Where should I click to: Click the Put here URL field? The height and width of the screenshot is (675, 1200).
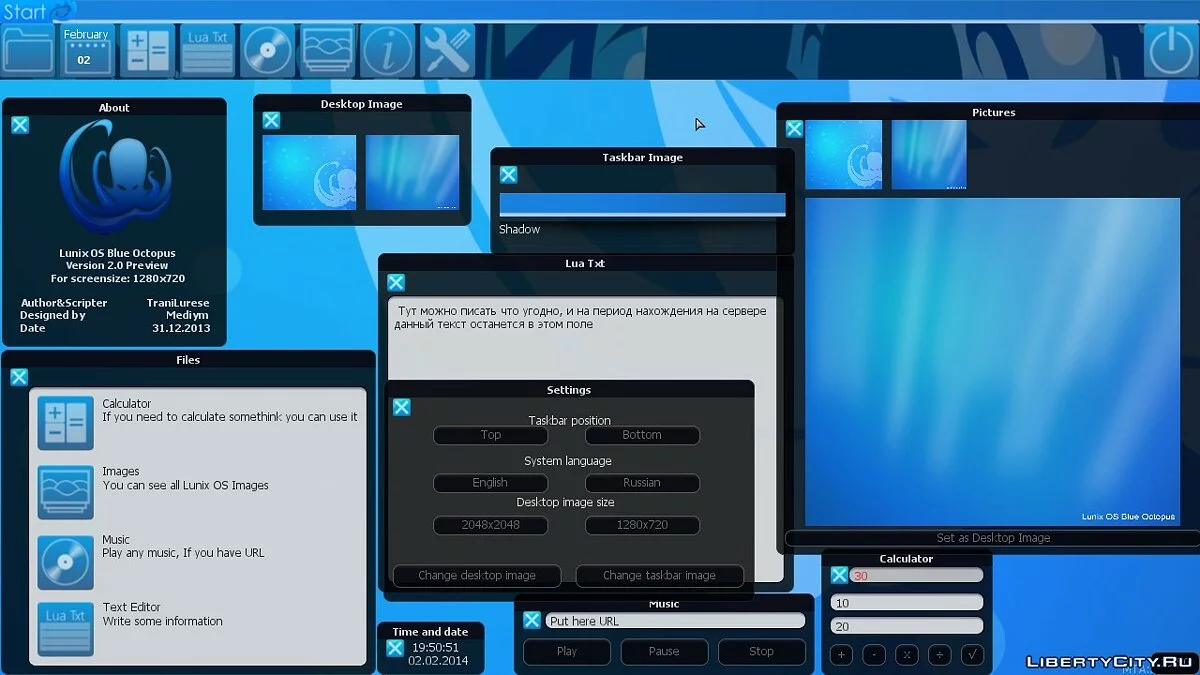coord(675,620)
